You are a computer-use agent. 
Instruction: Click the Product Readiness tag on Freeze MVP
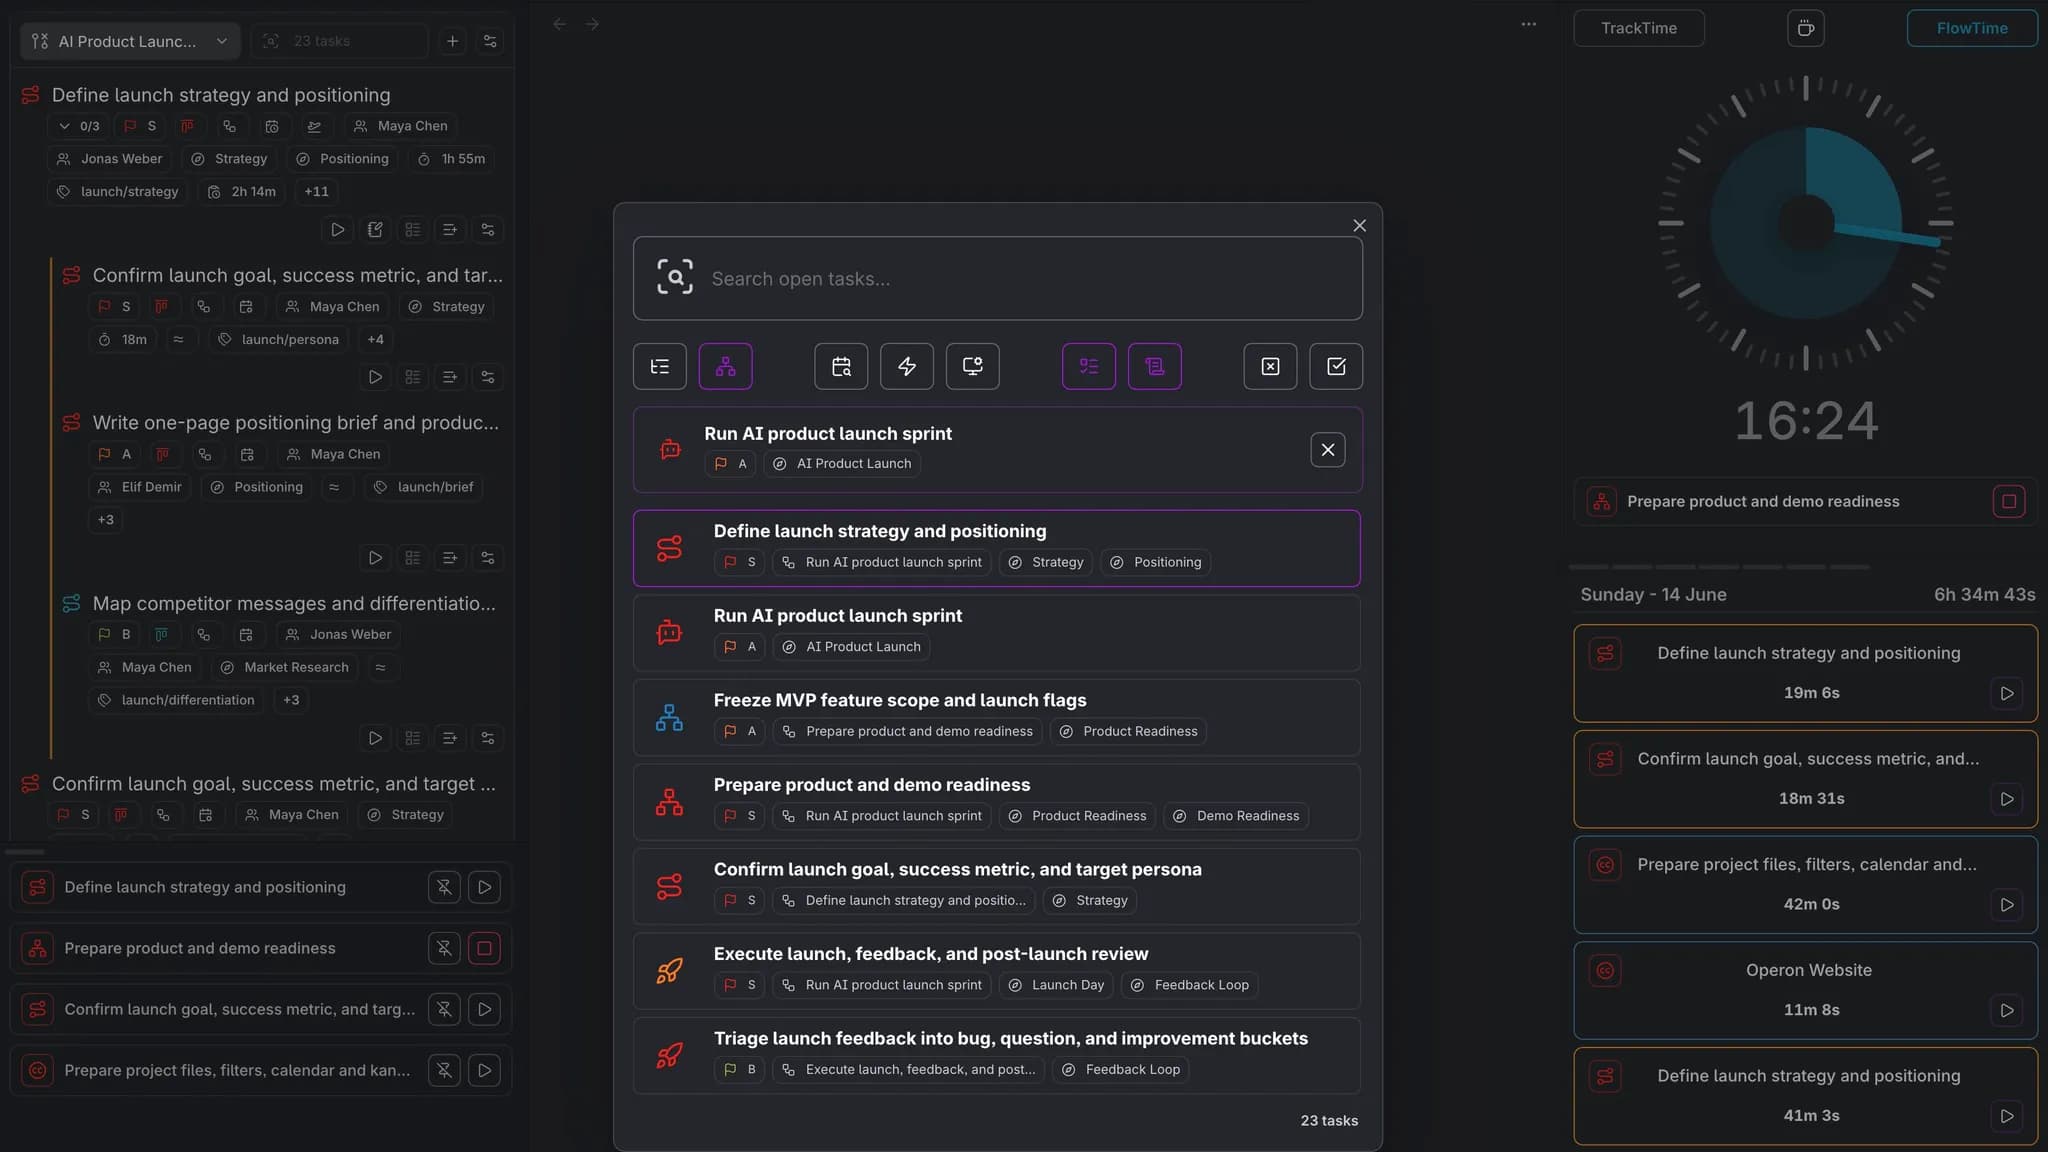coord(1128,731)
